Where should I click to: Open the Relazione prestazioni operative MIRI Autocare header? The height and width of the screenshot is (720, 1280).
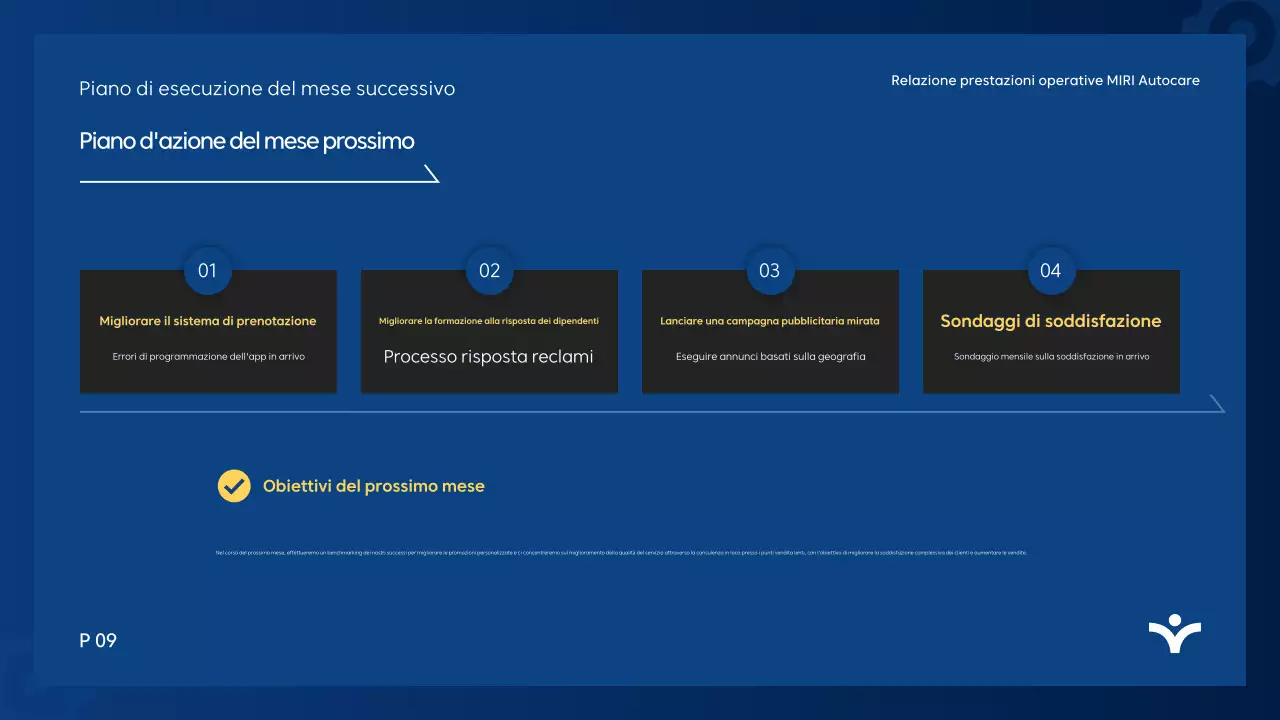(1045, 80)
